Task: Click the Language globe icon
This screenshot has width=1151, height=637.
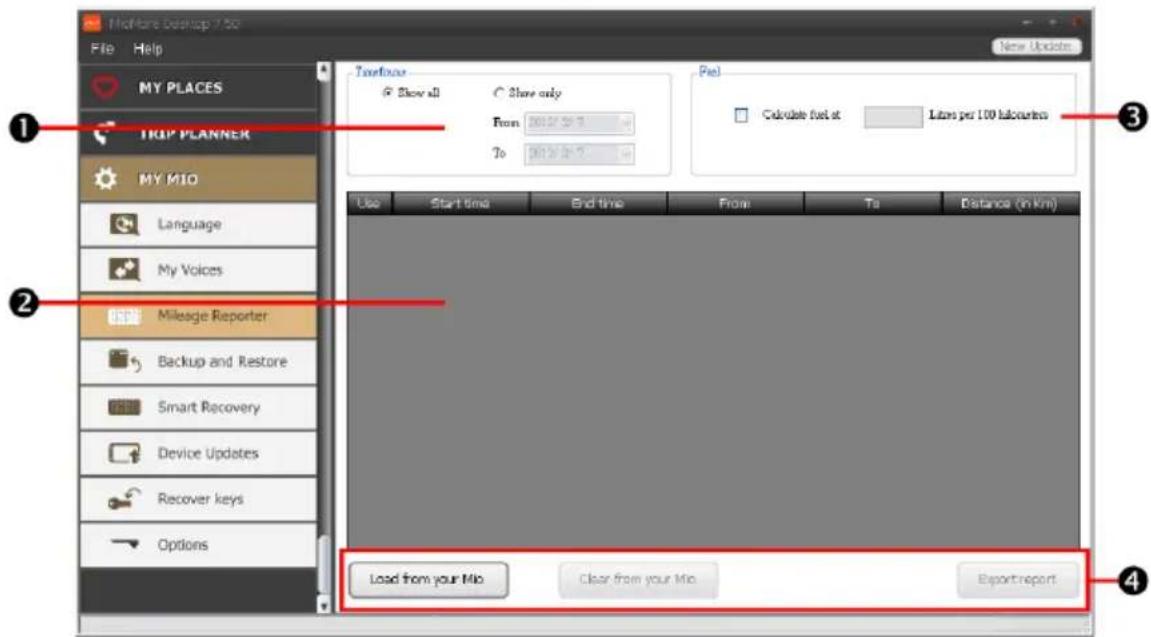Action: (123, 224)
